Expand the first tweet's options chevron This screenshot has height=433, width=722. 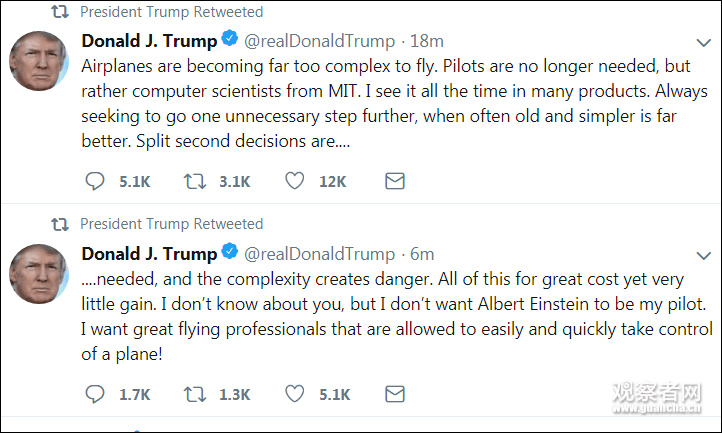[x=703, y=43]
